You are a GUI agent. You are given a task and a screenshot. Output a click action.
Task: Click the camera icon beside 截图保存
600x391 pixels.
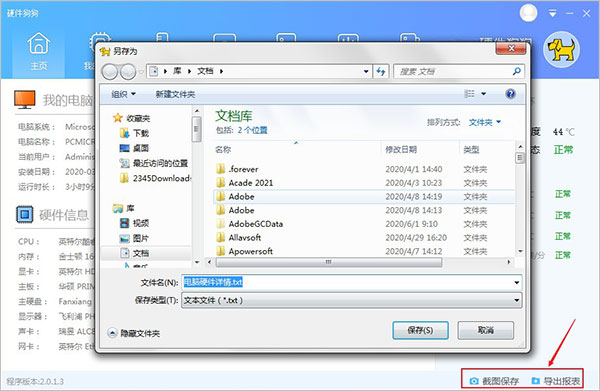tap(474, 381)
